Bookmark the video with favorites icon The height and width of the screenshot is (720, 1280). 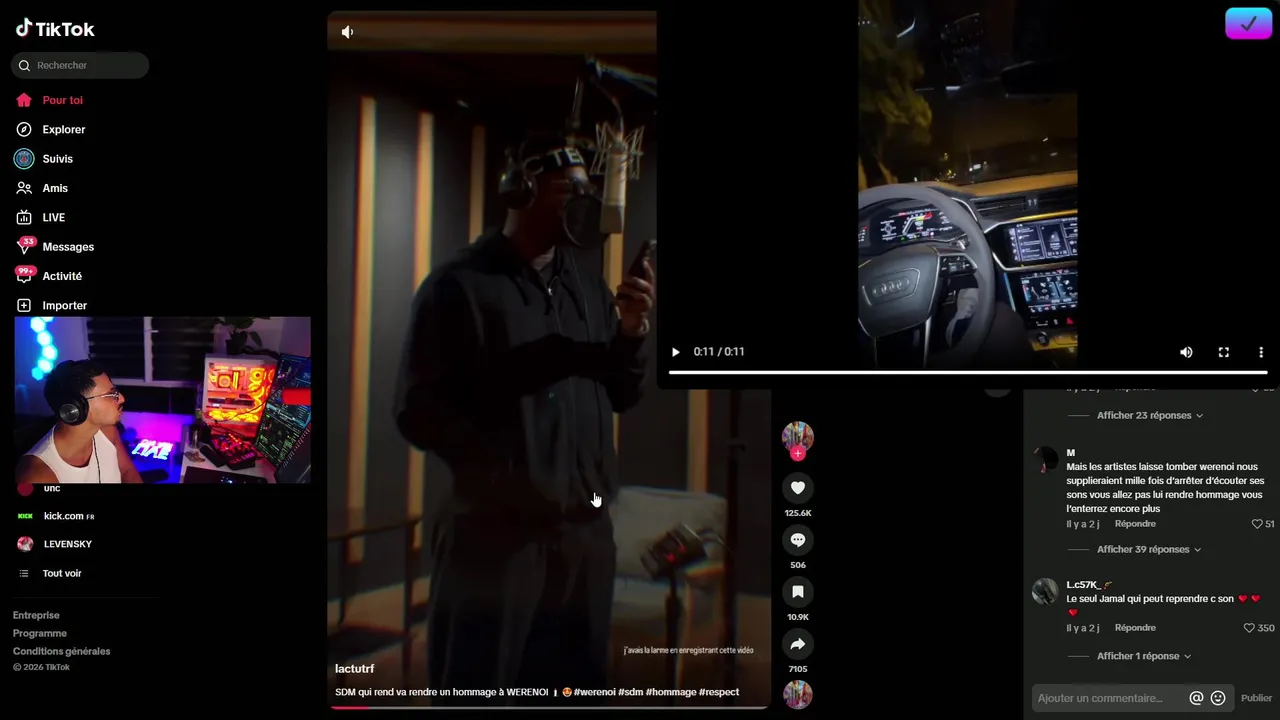[797, 592]
